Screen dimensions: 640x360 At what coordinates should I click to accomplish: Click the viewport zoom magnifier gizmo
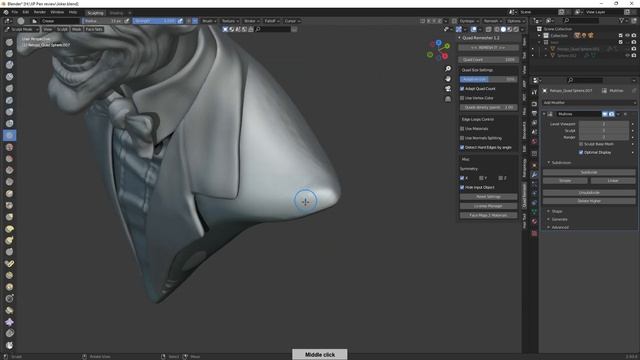tap(448, 69)
